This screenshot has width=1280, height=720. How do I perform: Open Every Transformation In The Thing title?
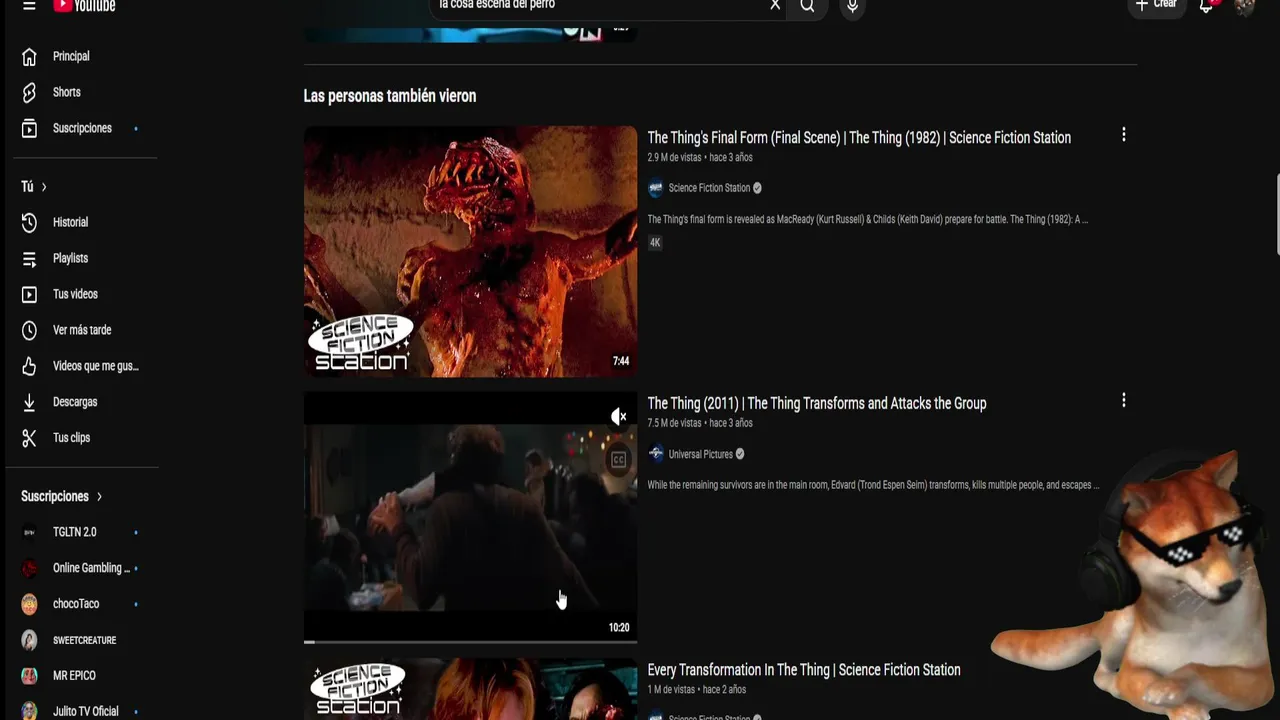804,670
